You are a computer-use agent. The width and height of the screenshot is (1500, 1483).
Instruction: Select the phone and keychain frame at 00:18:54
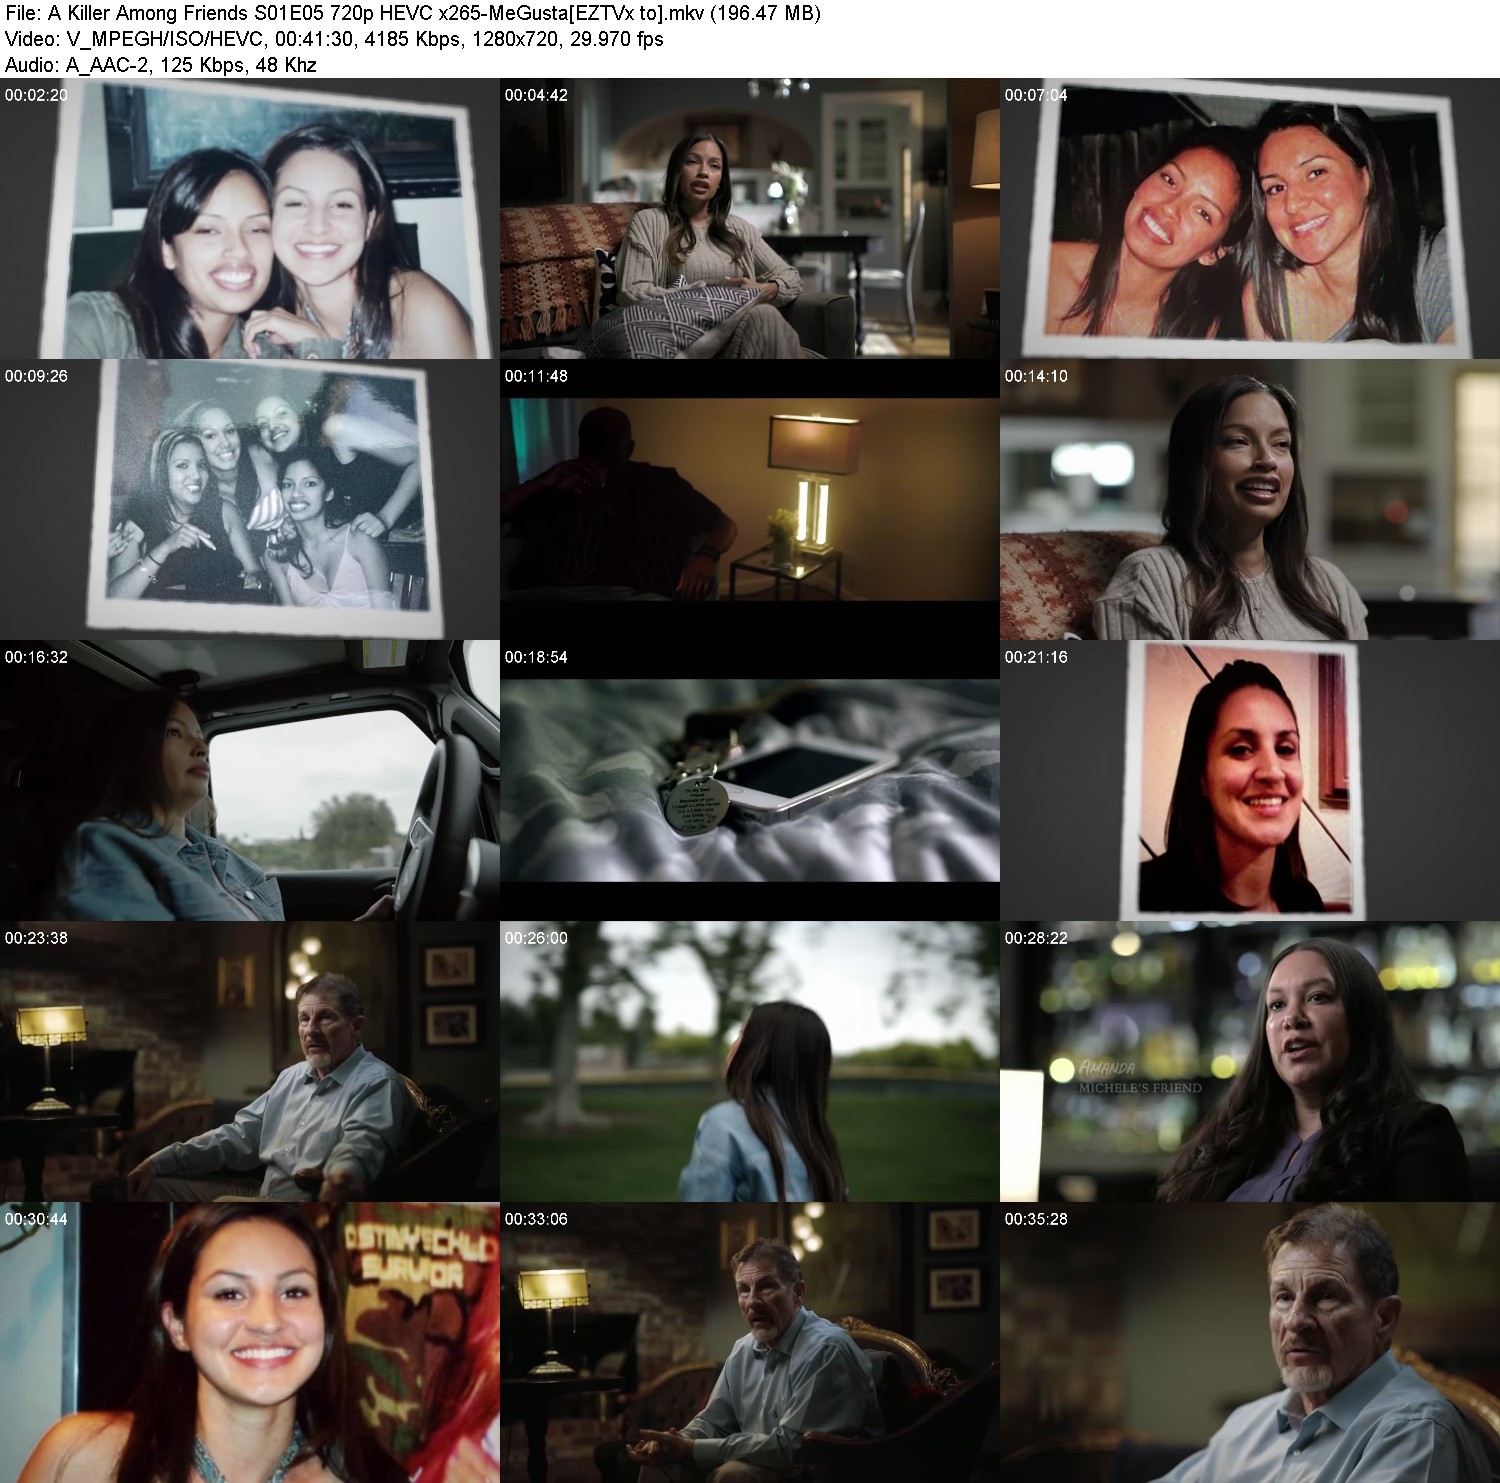pyautogui.click(x=750, y=781)
